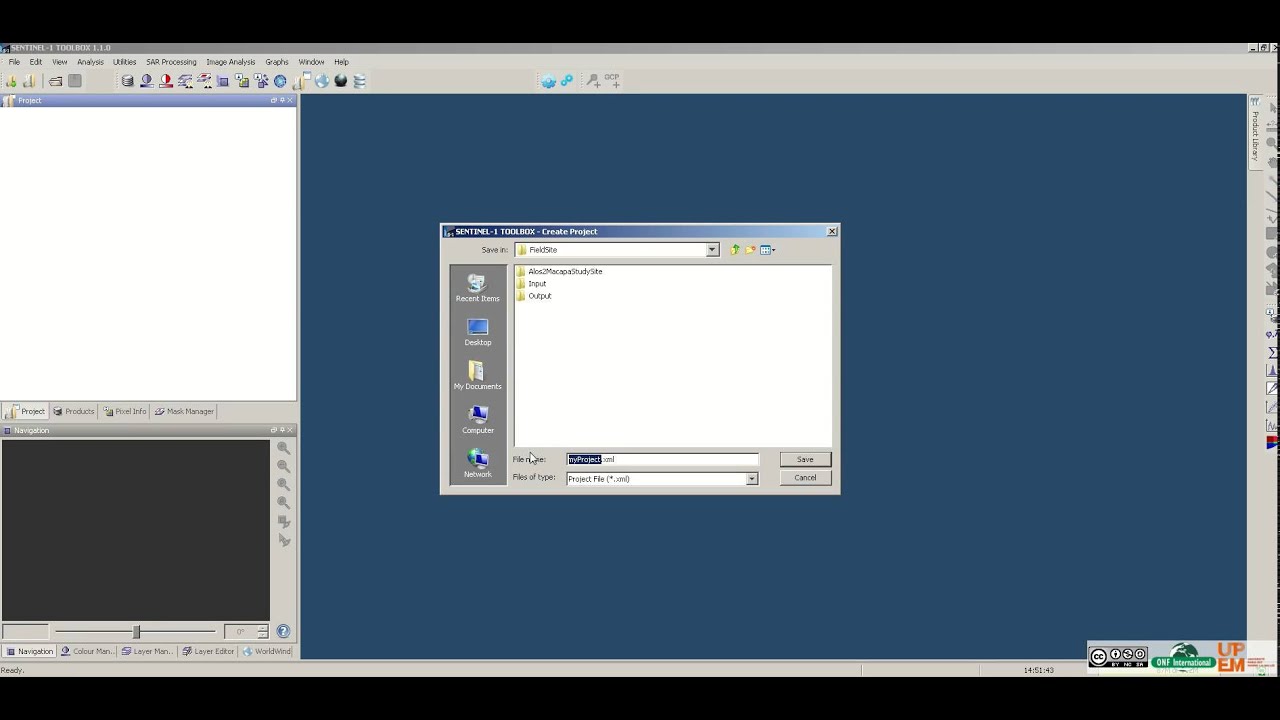Click the zoom factor field in Navigation panel

click(25, 631)
